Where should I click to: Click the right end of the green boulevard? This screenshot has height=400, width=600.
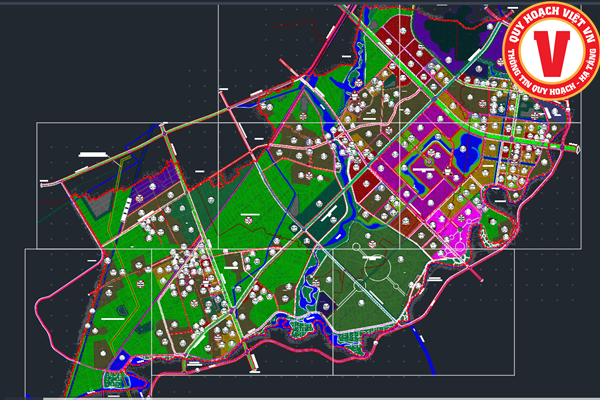(x=570, y=146)
